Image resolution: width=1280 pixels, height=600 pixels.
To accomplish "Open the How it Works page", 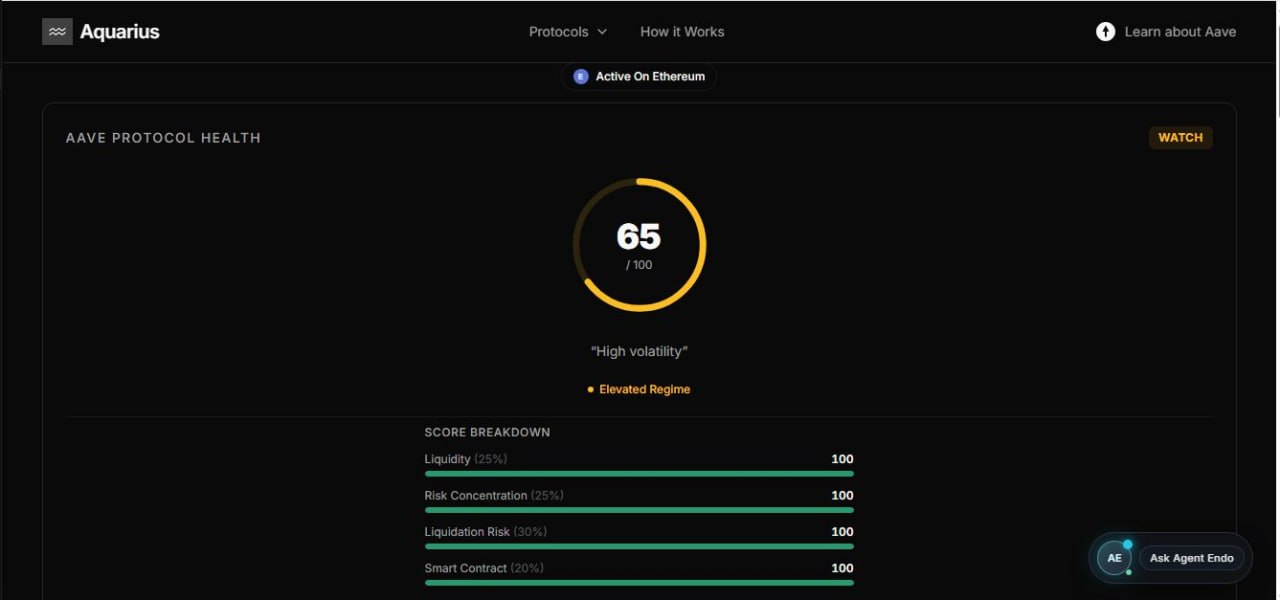I will [682, 32].
